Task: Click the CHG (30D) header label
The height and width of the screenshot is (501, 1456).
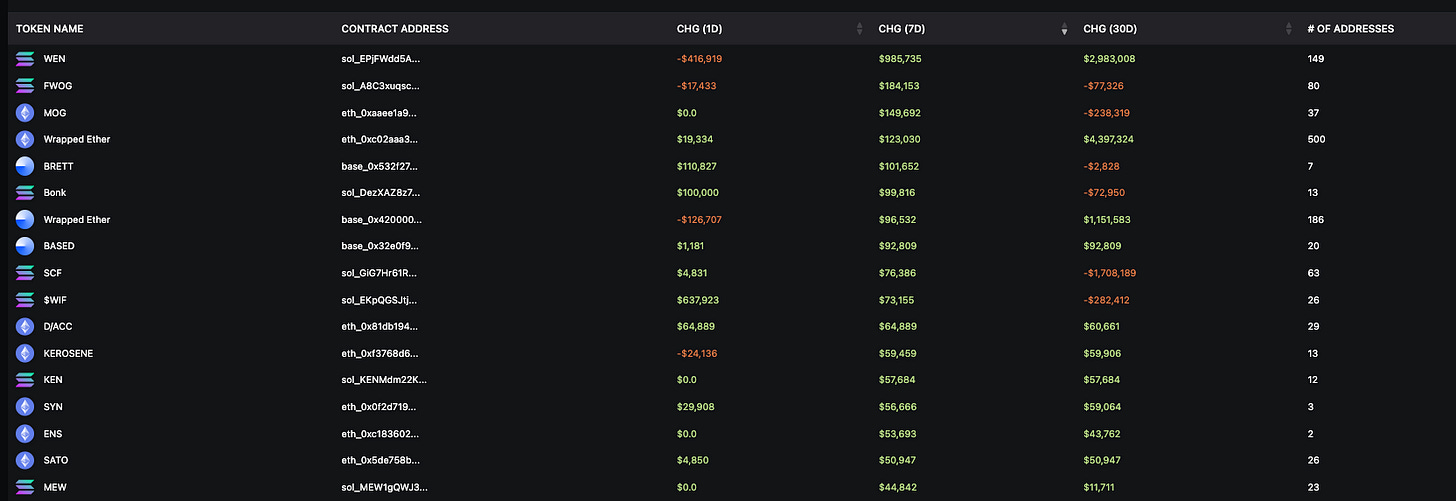Action: pyautogui.click(x=1110, y=29)
